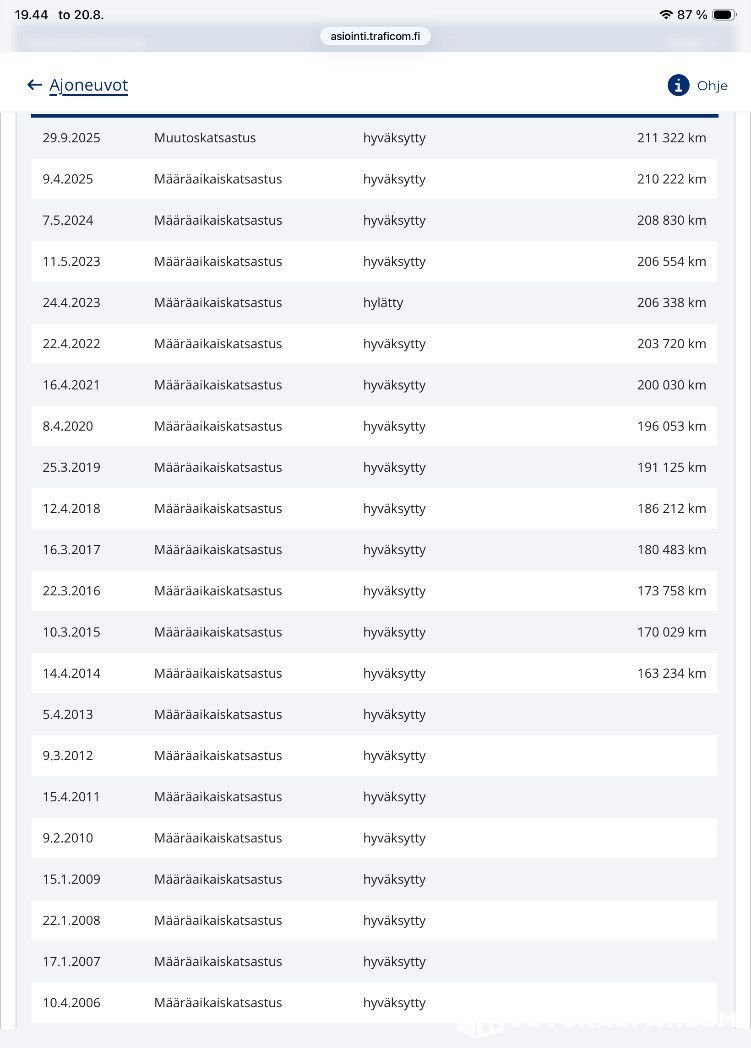Click the 16.4.2021 inspection date
This screenshot has height=1048, width=751.
point(71,385)
